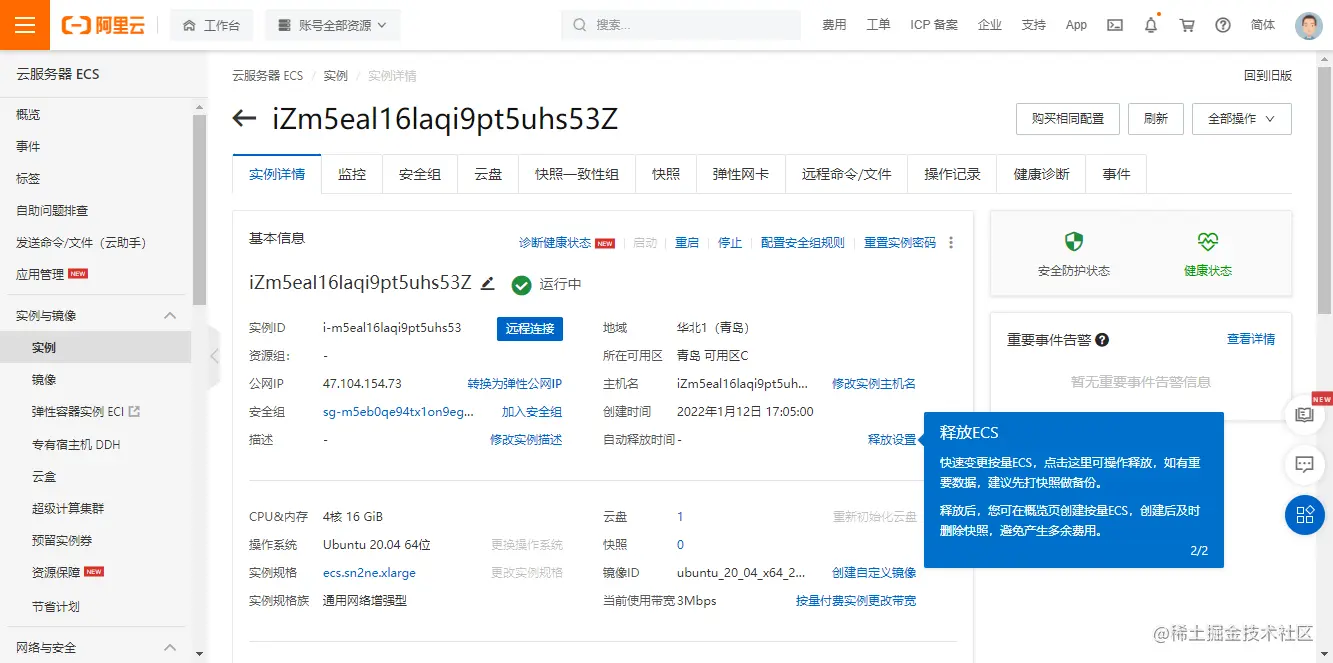Open more actions three-dot menu
The width and height of the screenshot is (1333, 663).
951,243
